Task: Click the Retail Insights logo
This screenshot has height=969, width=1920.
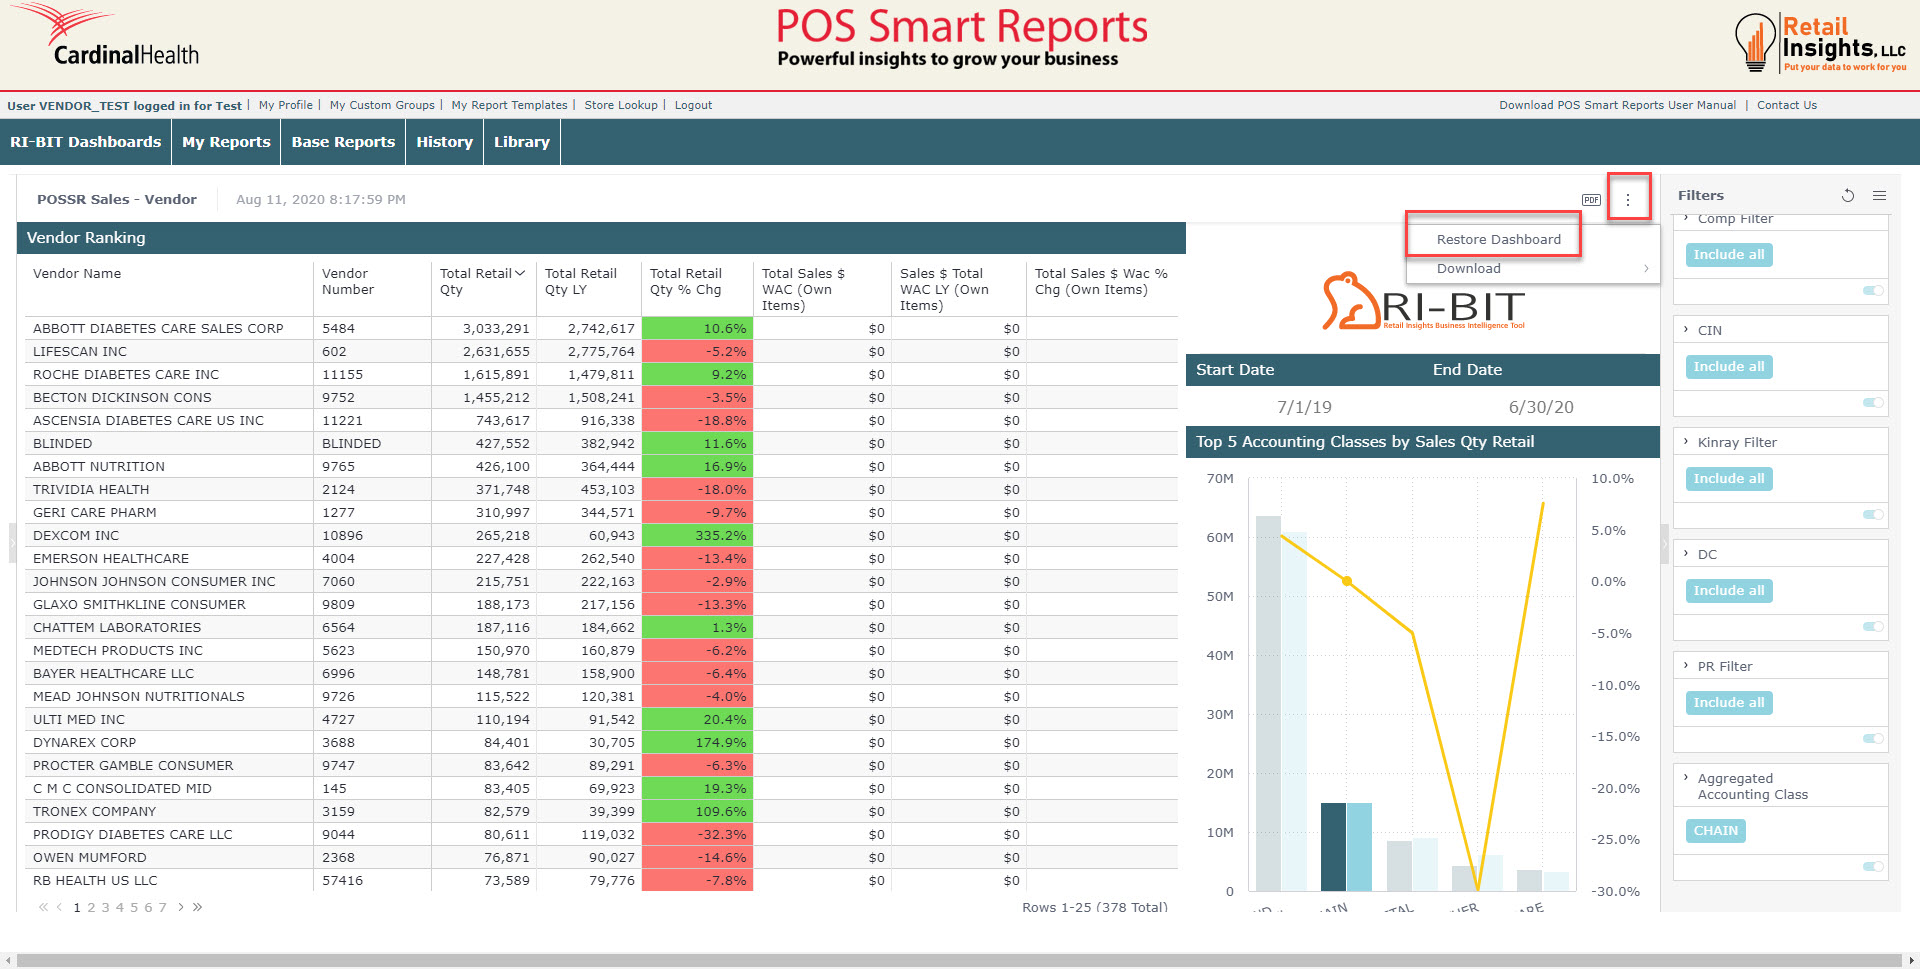Action: [x=1820, y=43]
